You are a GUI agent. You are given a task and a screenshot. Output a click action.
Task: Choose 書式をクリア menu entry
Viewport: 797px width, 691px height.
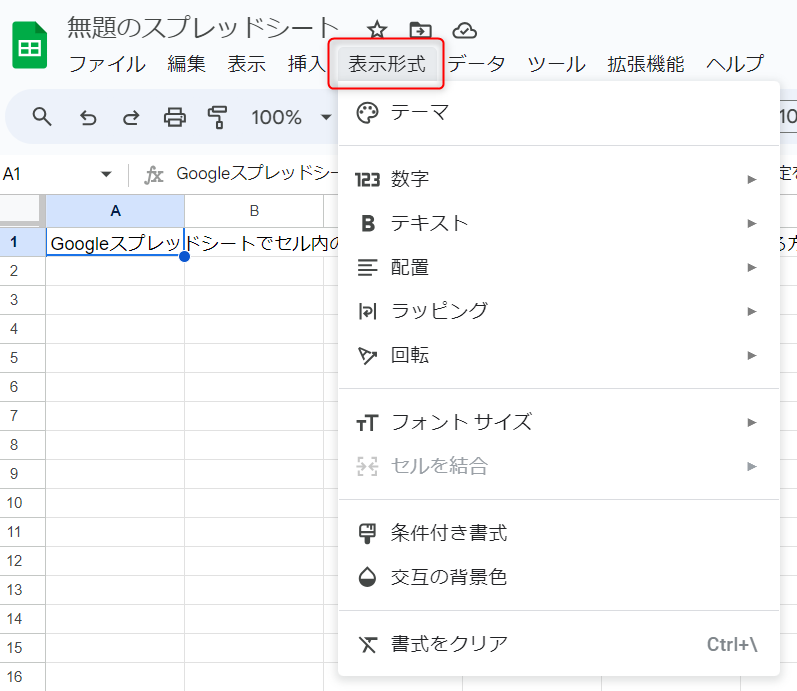tap(559, 644)
